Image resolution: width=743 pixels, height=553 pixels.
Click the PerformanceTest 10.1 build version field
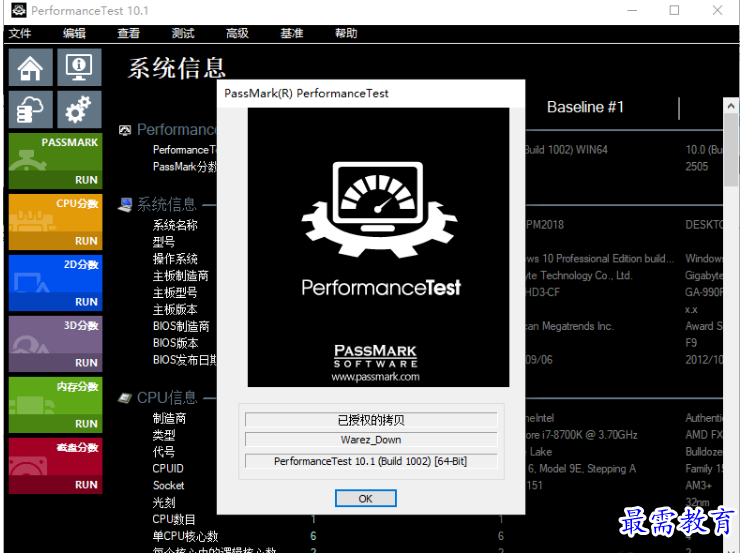click(x=371, y=461)
